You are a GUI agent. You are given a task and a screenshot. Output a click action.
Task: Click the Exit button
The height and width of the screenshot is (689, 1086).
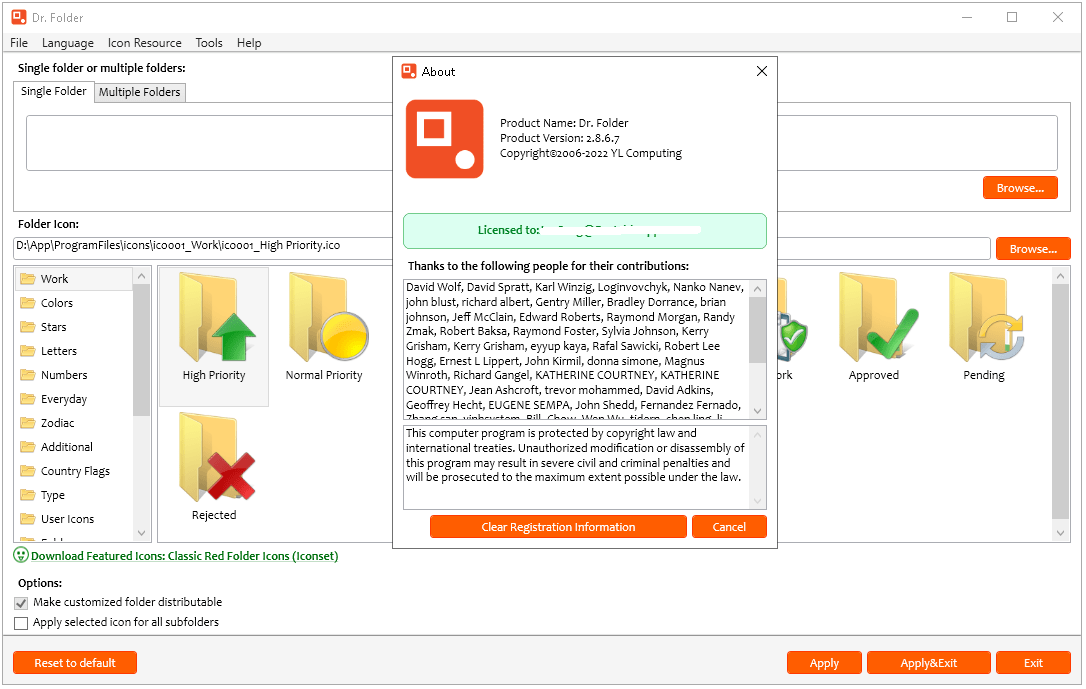(x=1033, y=664)
